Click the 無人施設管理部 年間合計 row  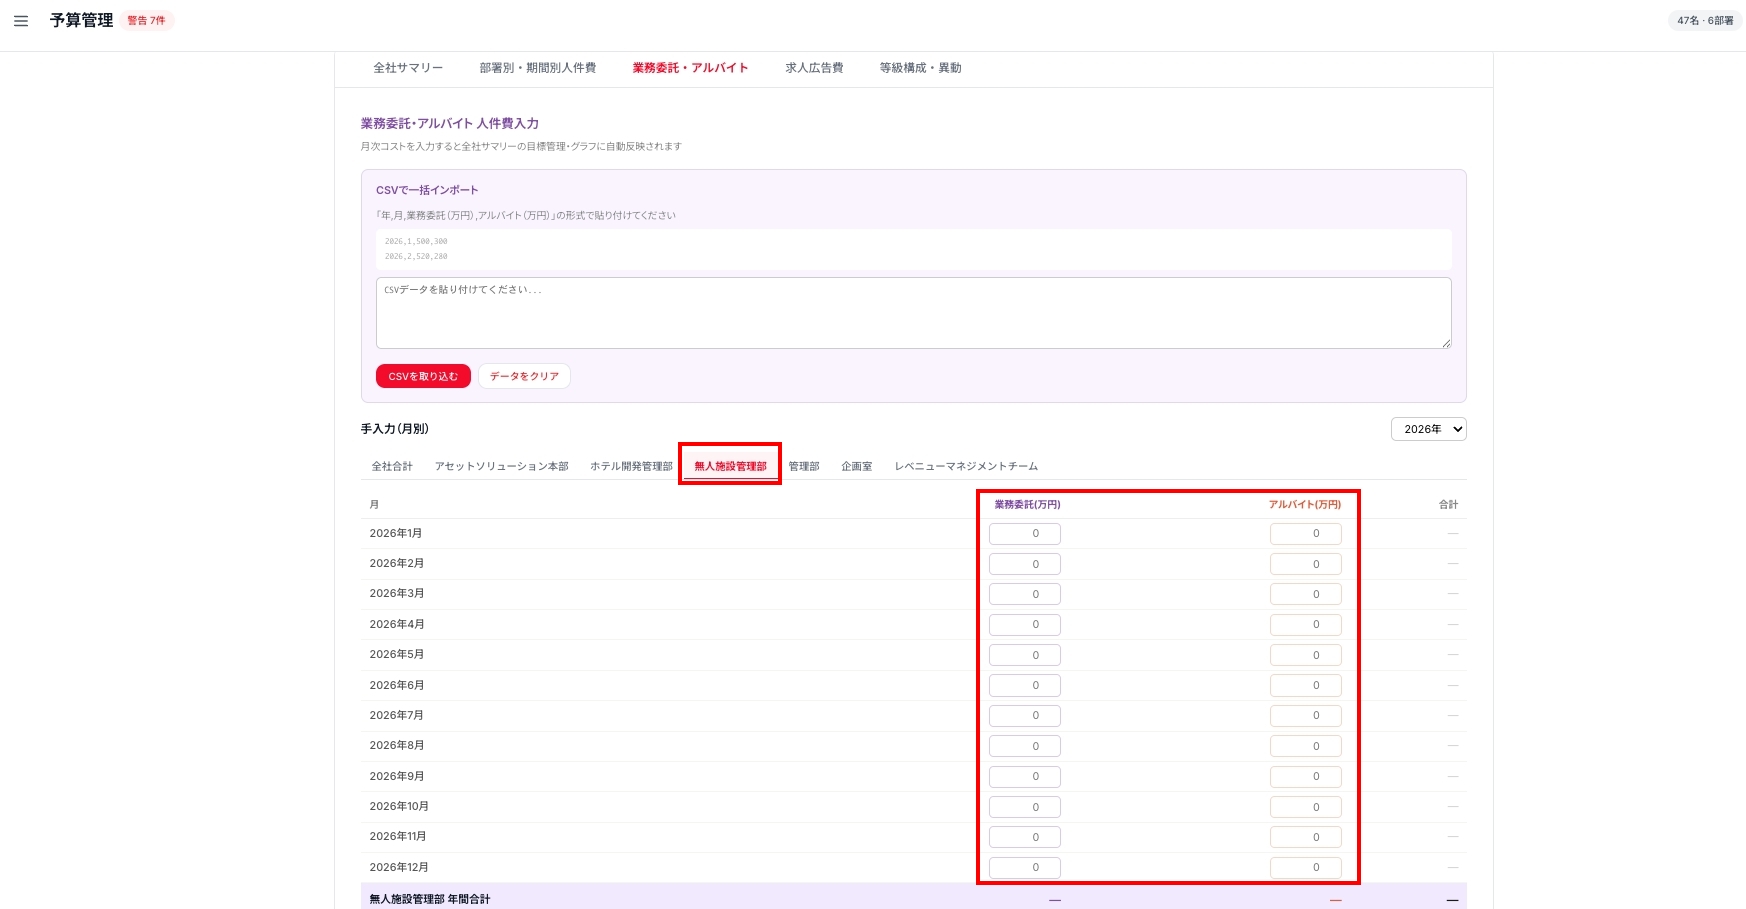913,898
